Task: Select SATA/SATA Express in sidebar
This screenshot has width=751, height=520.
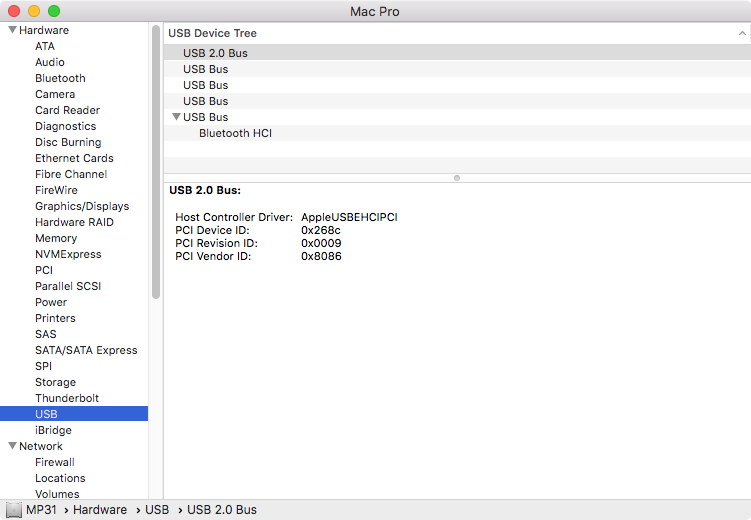Action: (x=86, y=350)
